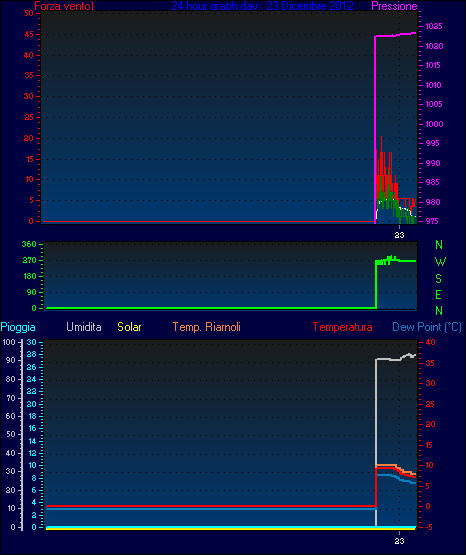The image size is (466, 555).
Task: Click the "Dew Point (°C)" legend label
Action: pos(427,327)
